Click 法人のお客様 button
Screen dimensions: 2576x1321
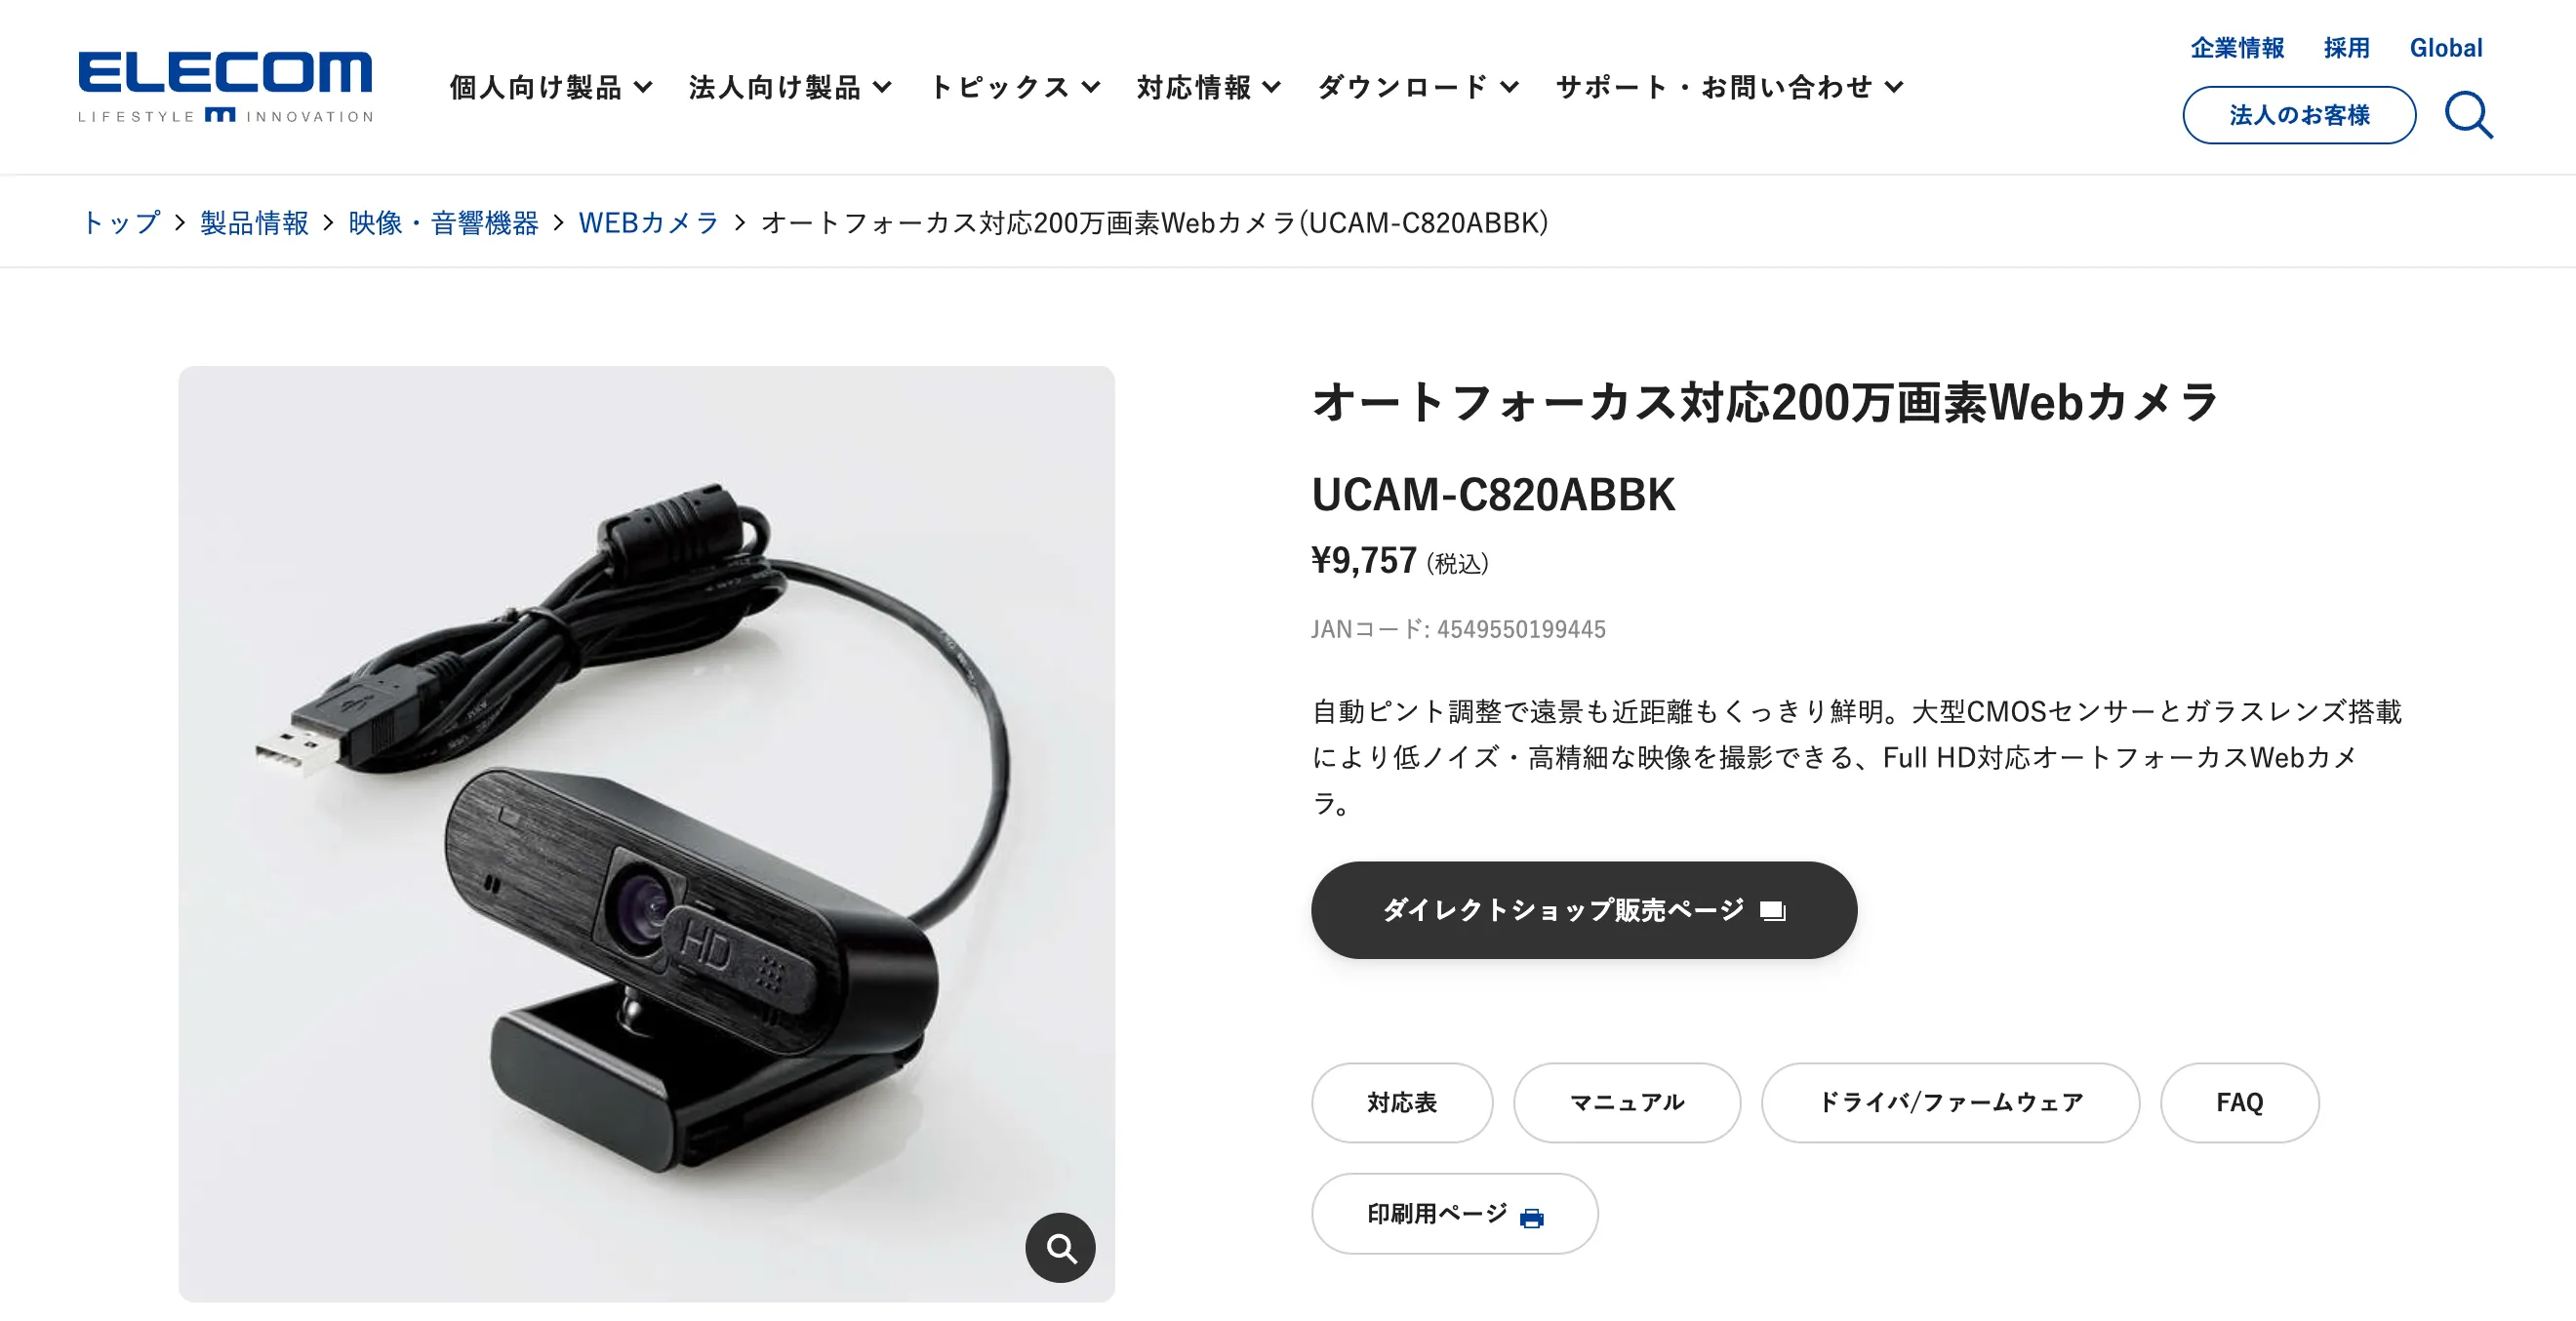(2299, 115)
